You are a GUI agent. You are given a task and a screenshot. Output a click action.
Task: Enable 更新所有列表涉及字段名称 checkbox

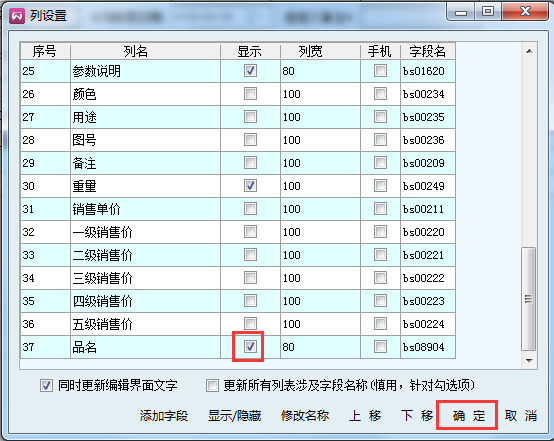(212, 385)
